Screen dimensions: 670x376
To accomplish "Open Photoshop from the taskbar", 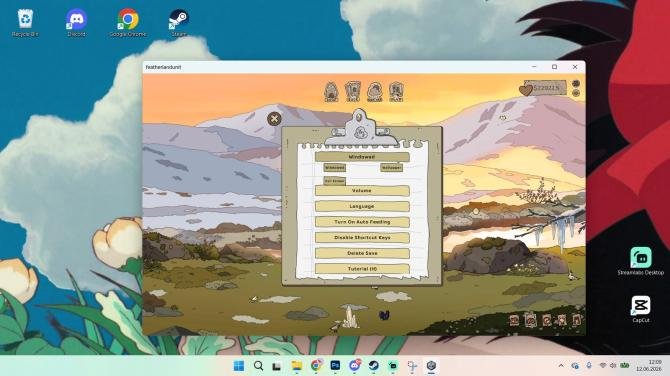I will click(335, 366).
